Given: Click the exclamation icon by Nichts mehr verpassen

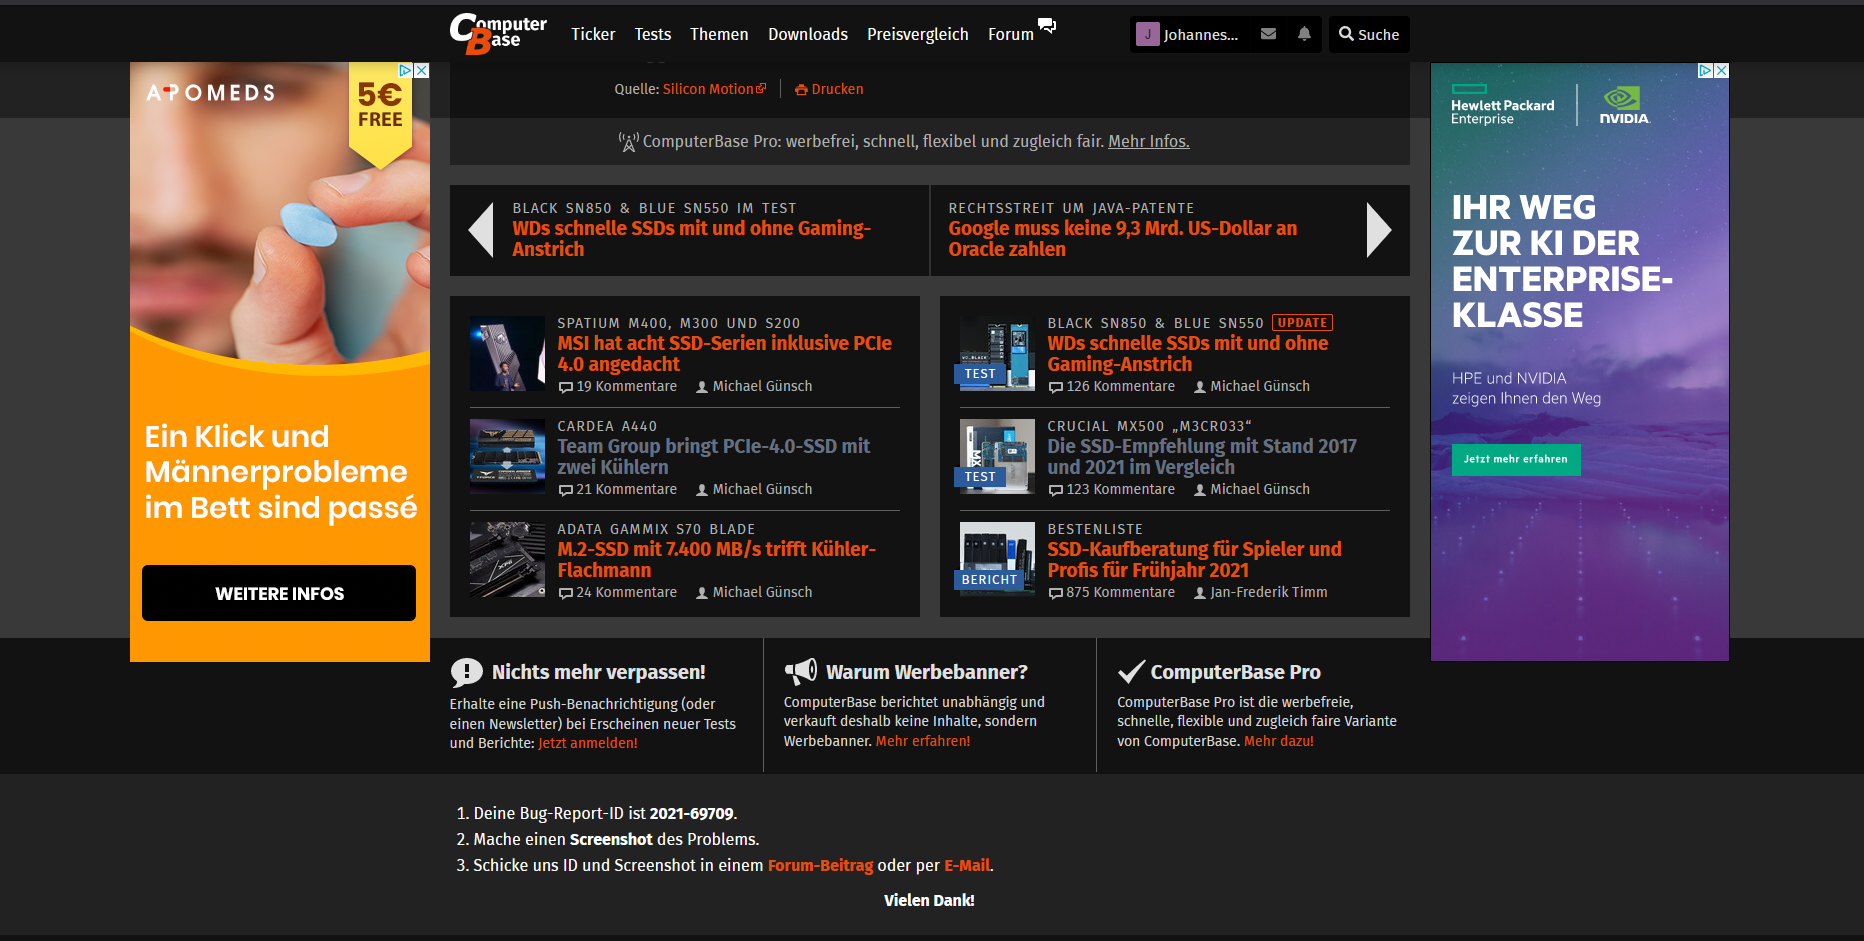Looking at the screenshot, I should pos(467,671).
